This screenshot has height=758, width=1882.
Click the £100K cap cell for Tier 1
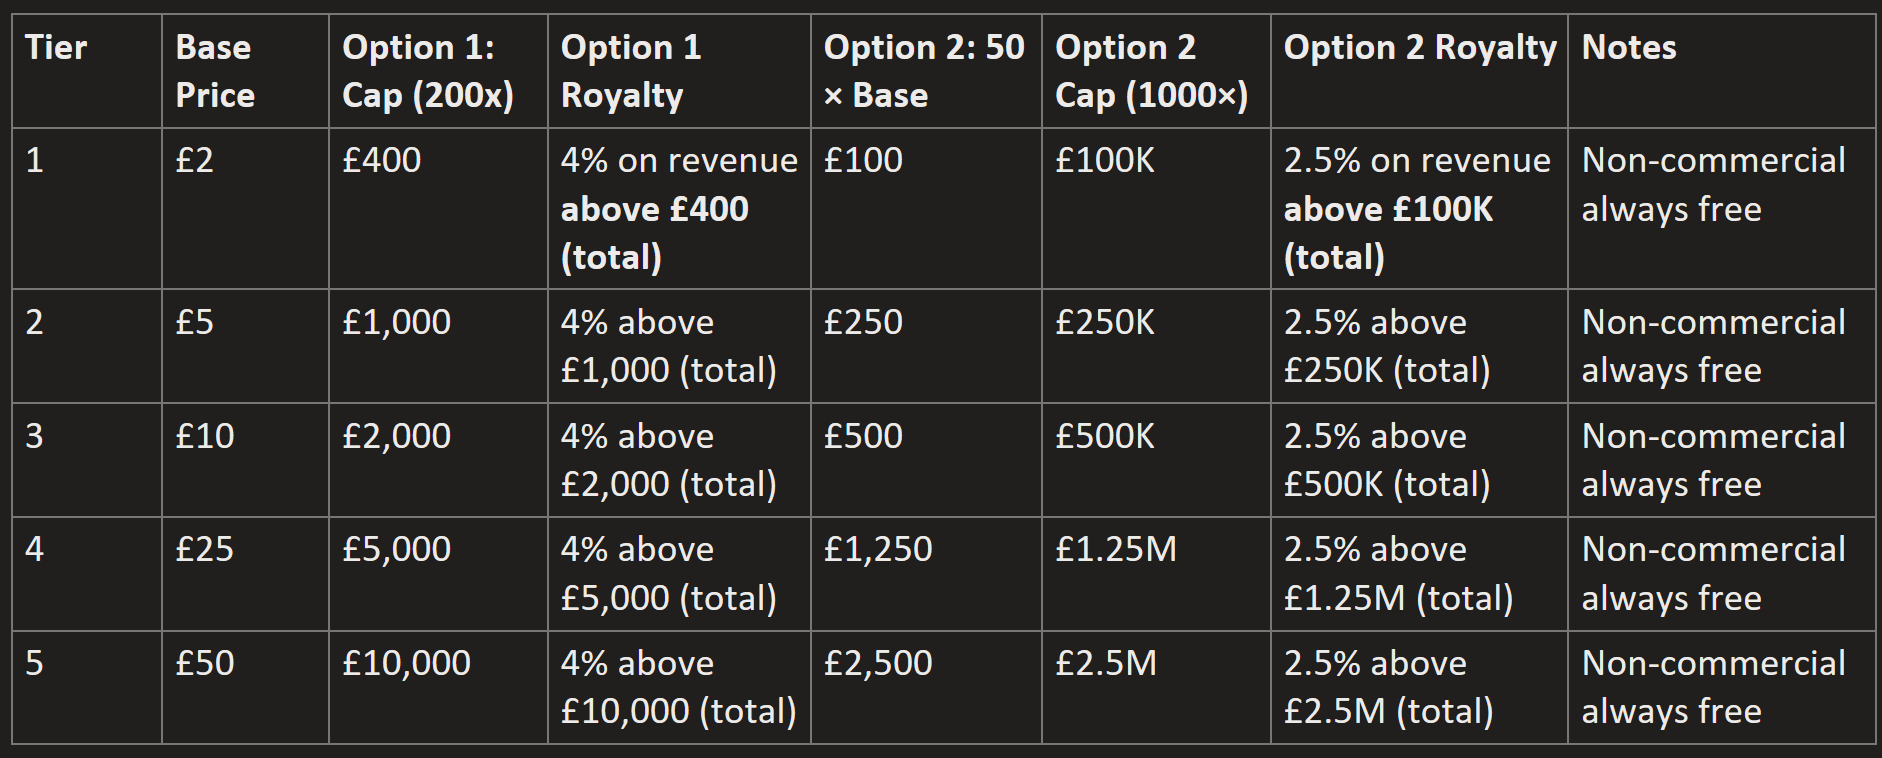pyautogui.click(x=1104, y=160)
